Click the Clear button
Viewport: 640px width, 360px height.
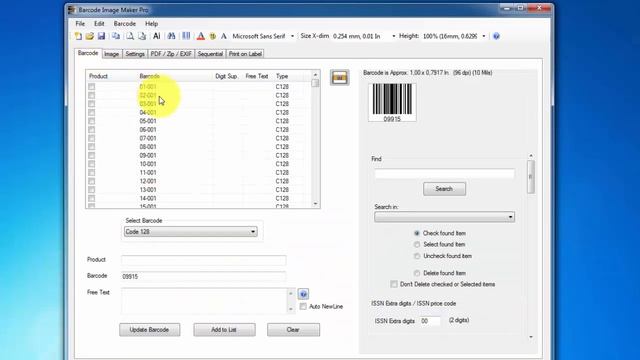[x=293, y=330]
